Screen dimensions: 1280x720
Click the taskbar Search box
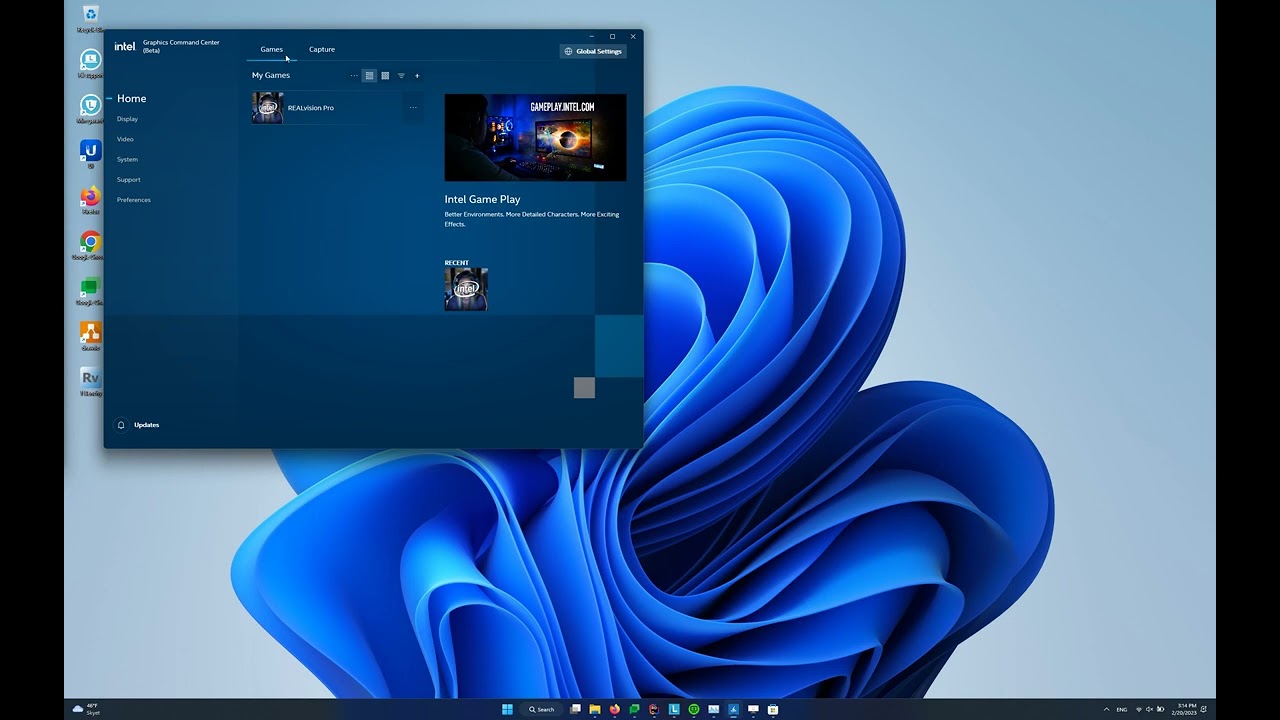[542, 709]
